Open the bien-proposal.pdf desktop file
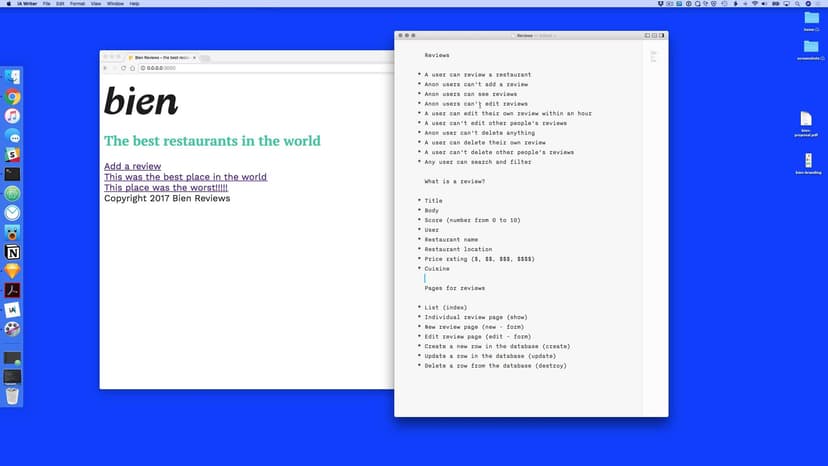The width and height of the screenshot is (828, 466). (808, 122)
